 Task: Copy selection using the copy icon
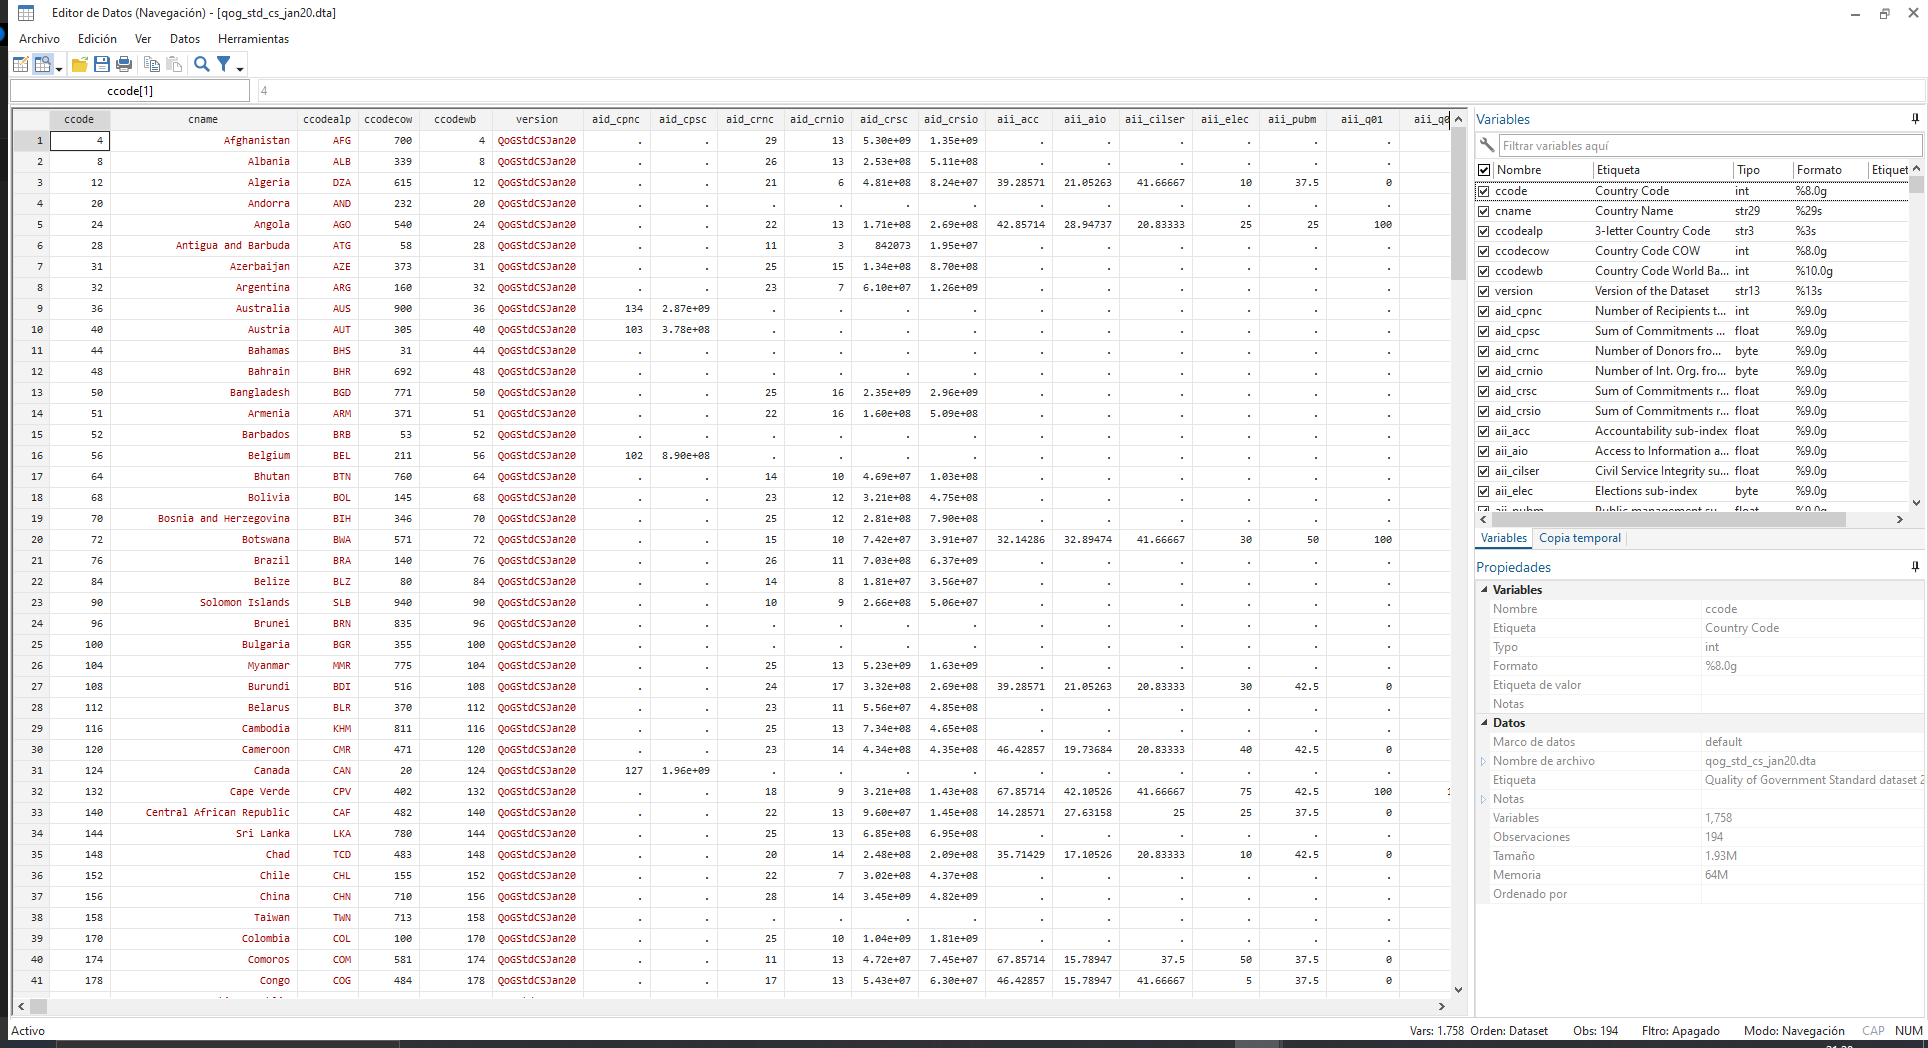[152, 65]
